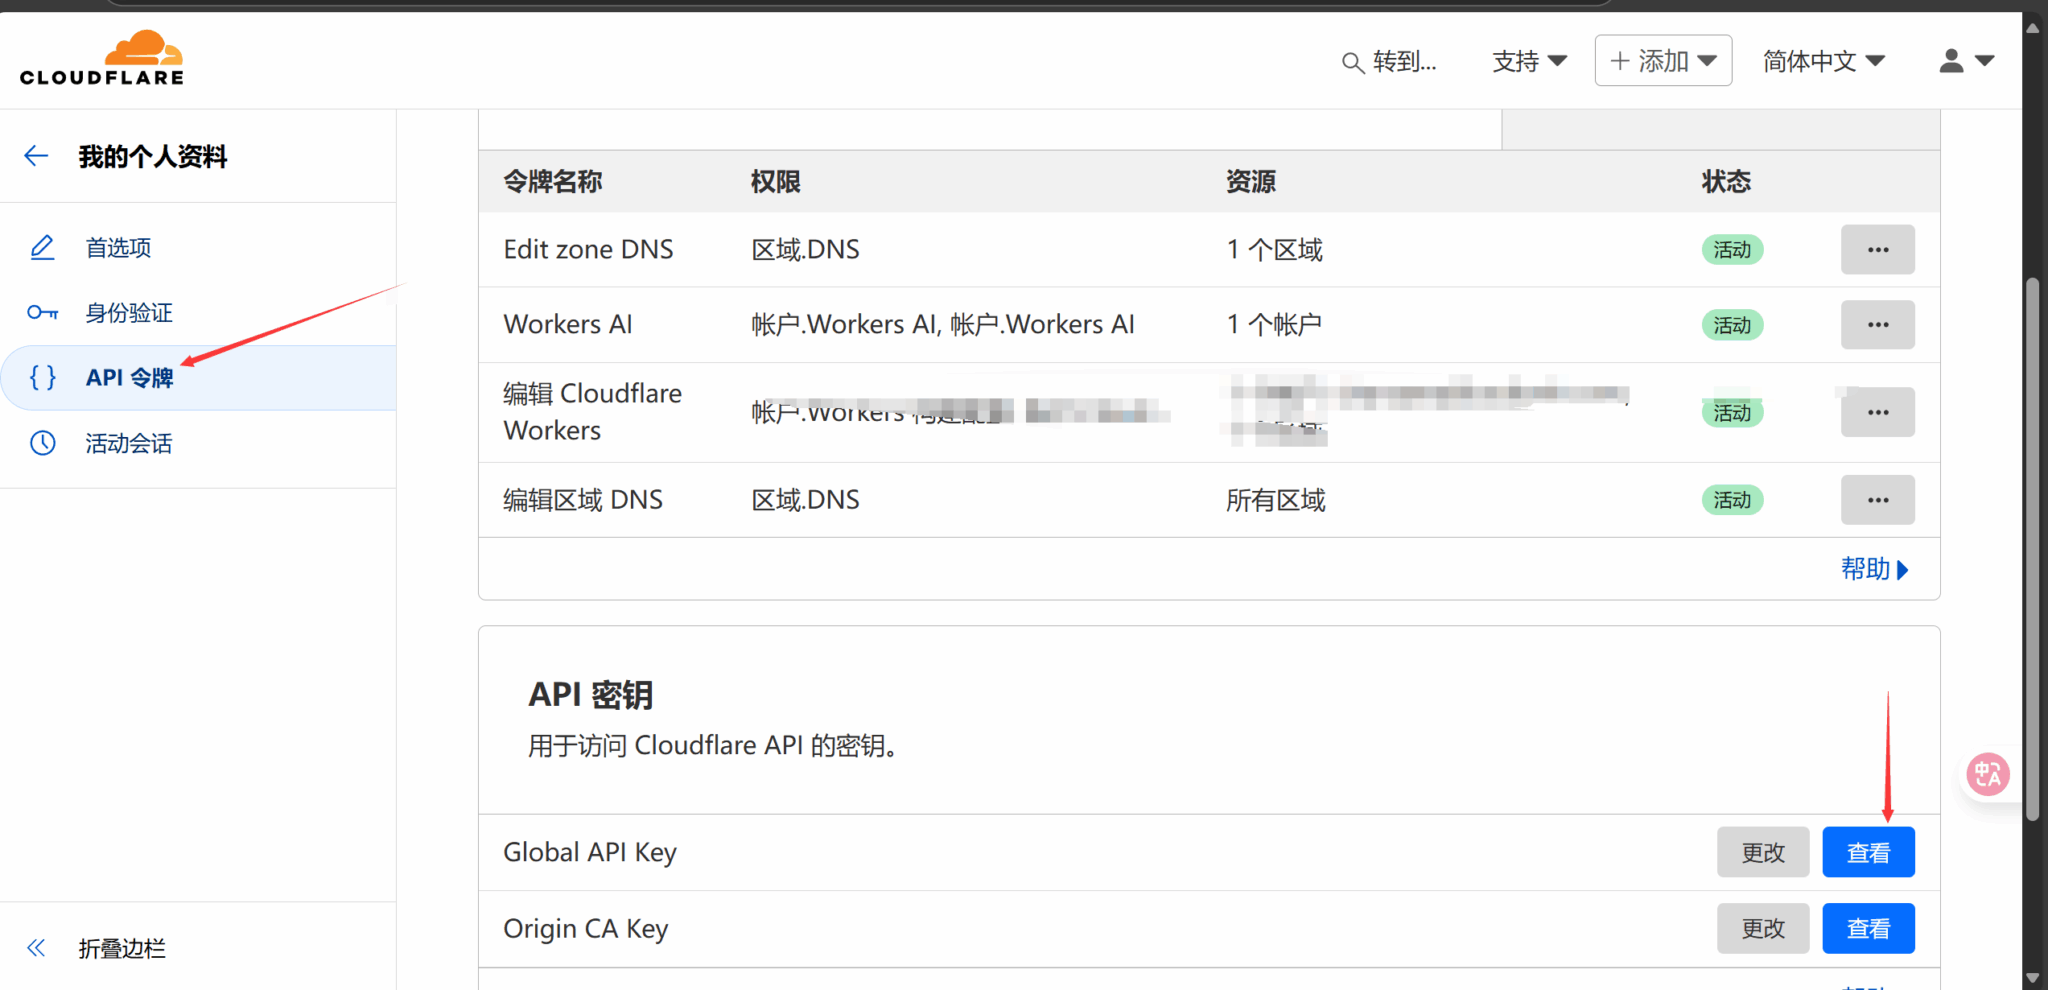This screenshot has height=990, width=2048.
Task: Click the scrollbar down arrow
Action: pos(2032,977)
